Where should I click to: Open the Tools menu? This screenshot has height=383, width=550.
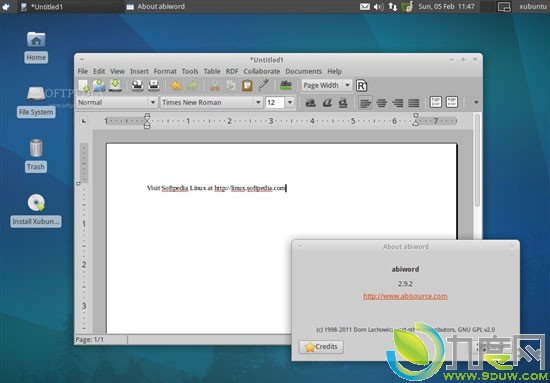190,71
